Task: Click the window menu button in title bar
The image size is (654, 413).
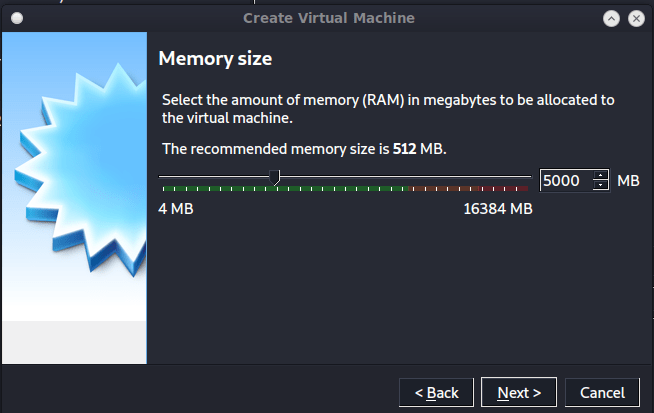Action: click(16, 18)
